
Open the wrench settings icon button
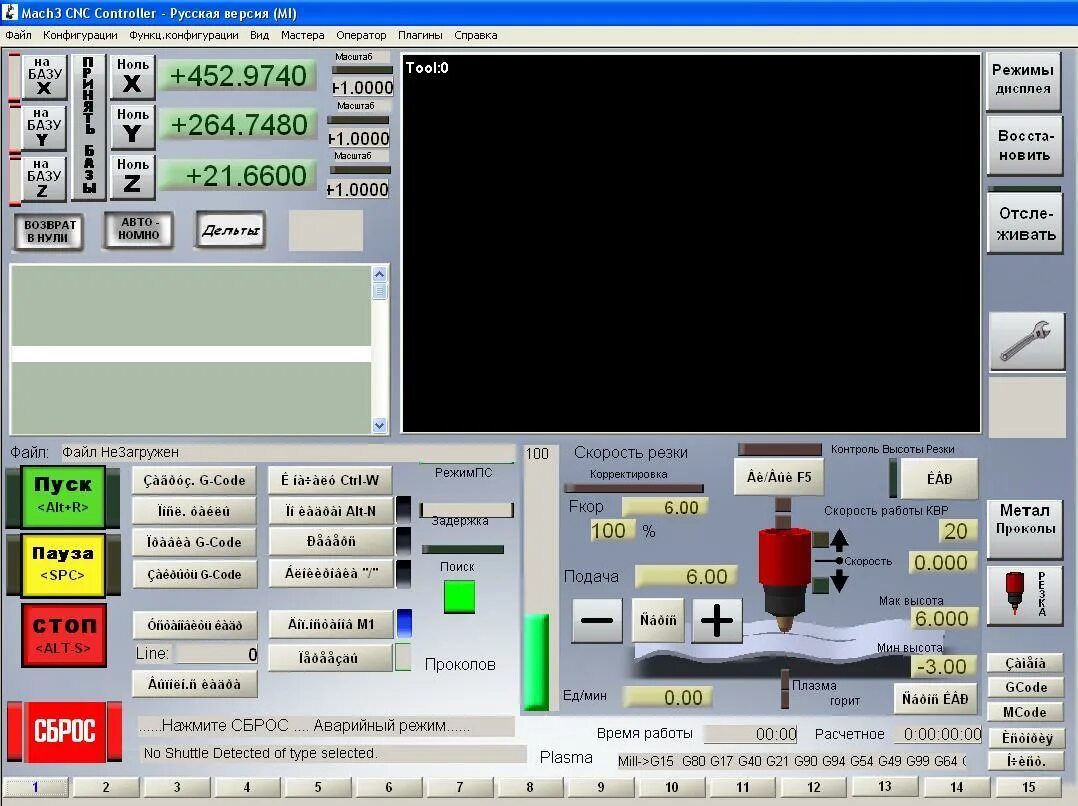[x=1026, y=341]
